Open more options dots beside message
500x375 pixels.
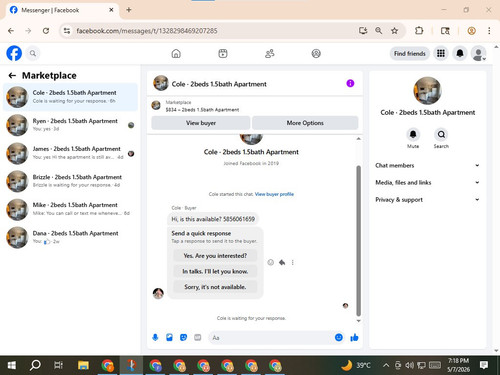tap(293, 262)
